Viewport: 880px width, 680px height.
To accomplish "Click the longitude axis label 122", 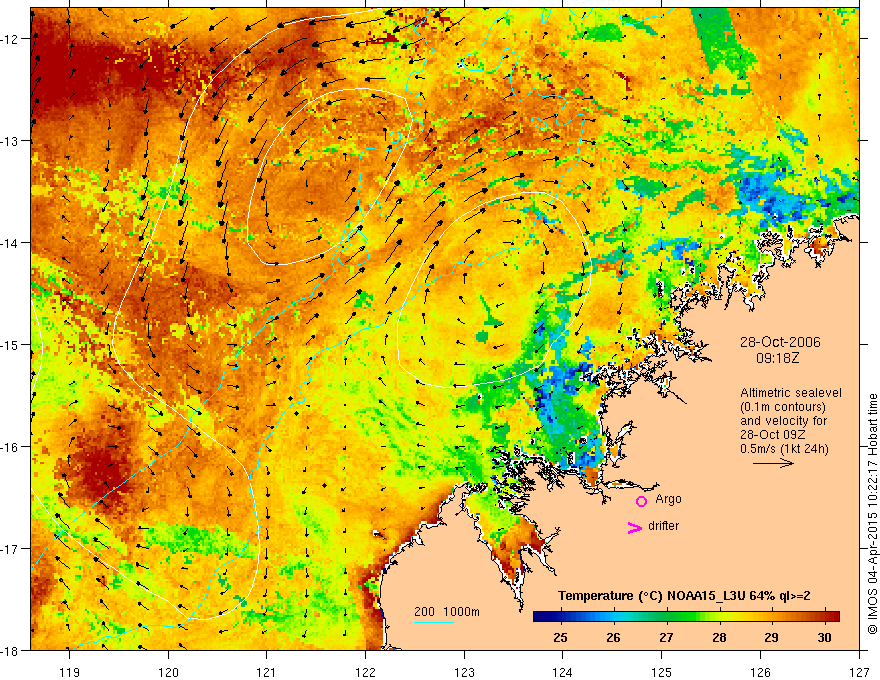I will click(365, 672).
